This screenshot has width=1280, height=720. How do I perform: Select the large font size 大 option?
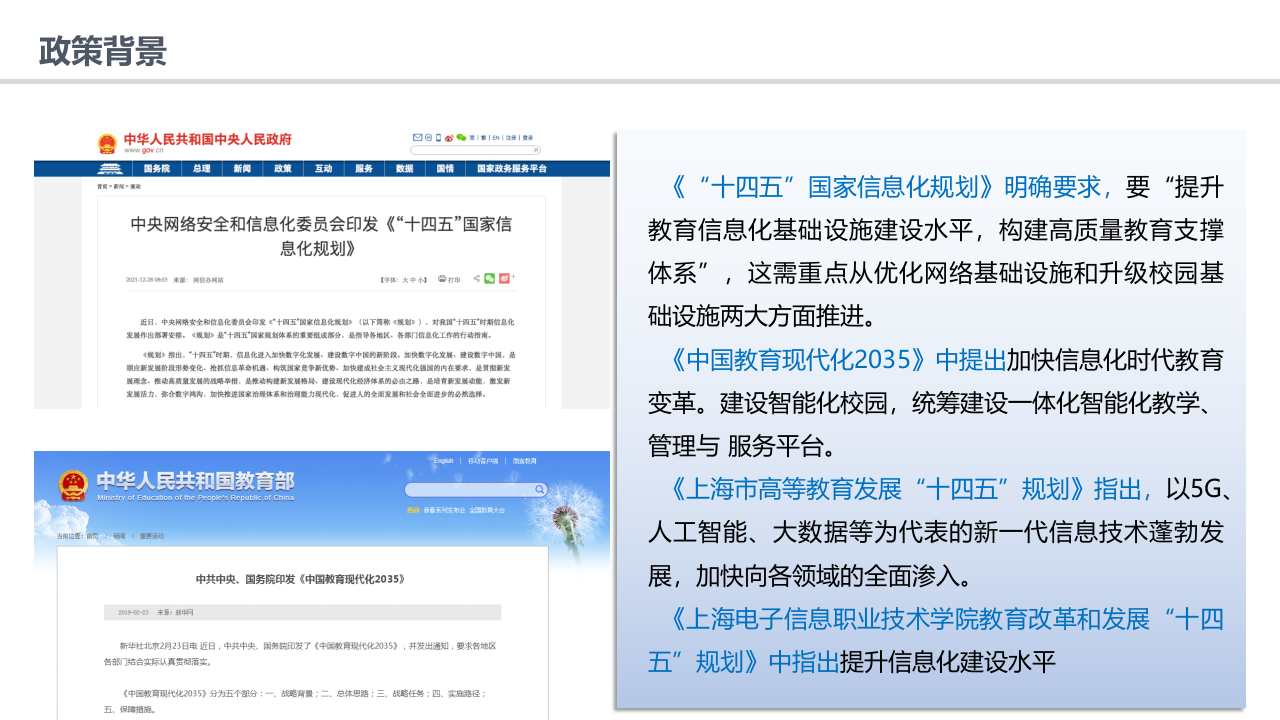click(403, 279)
